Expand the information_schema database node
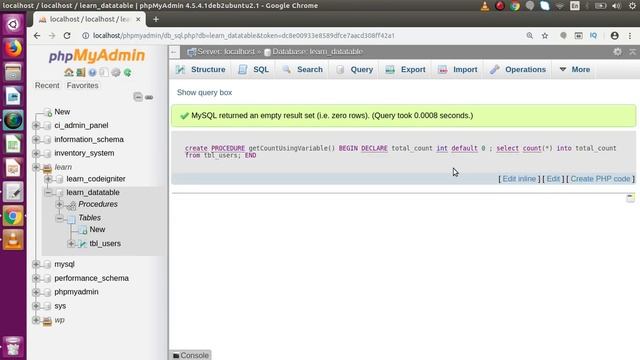Viewport: 640px width, 360px height. 36,139
